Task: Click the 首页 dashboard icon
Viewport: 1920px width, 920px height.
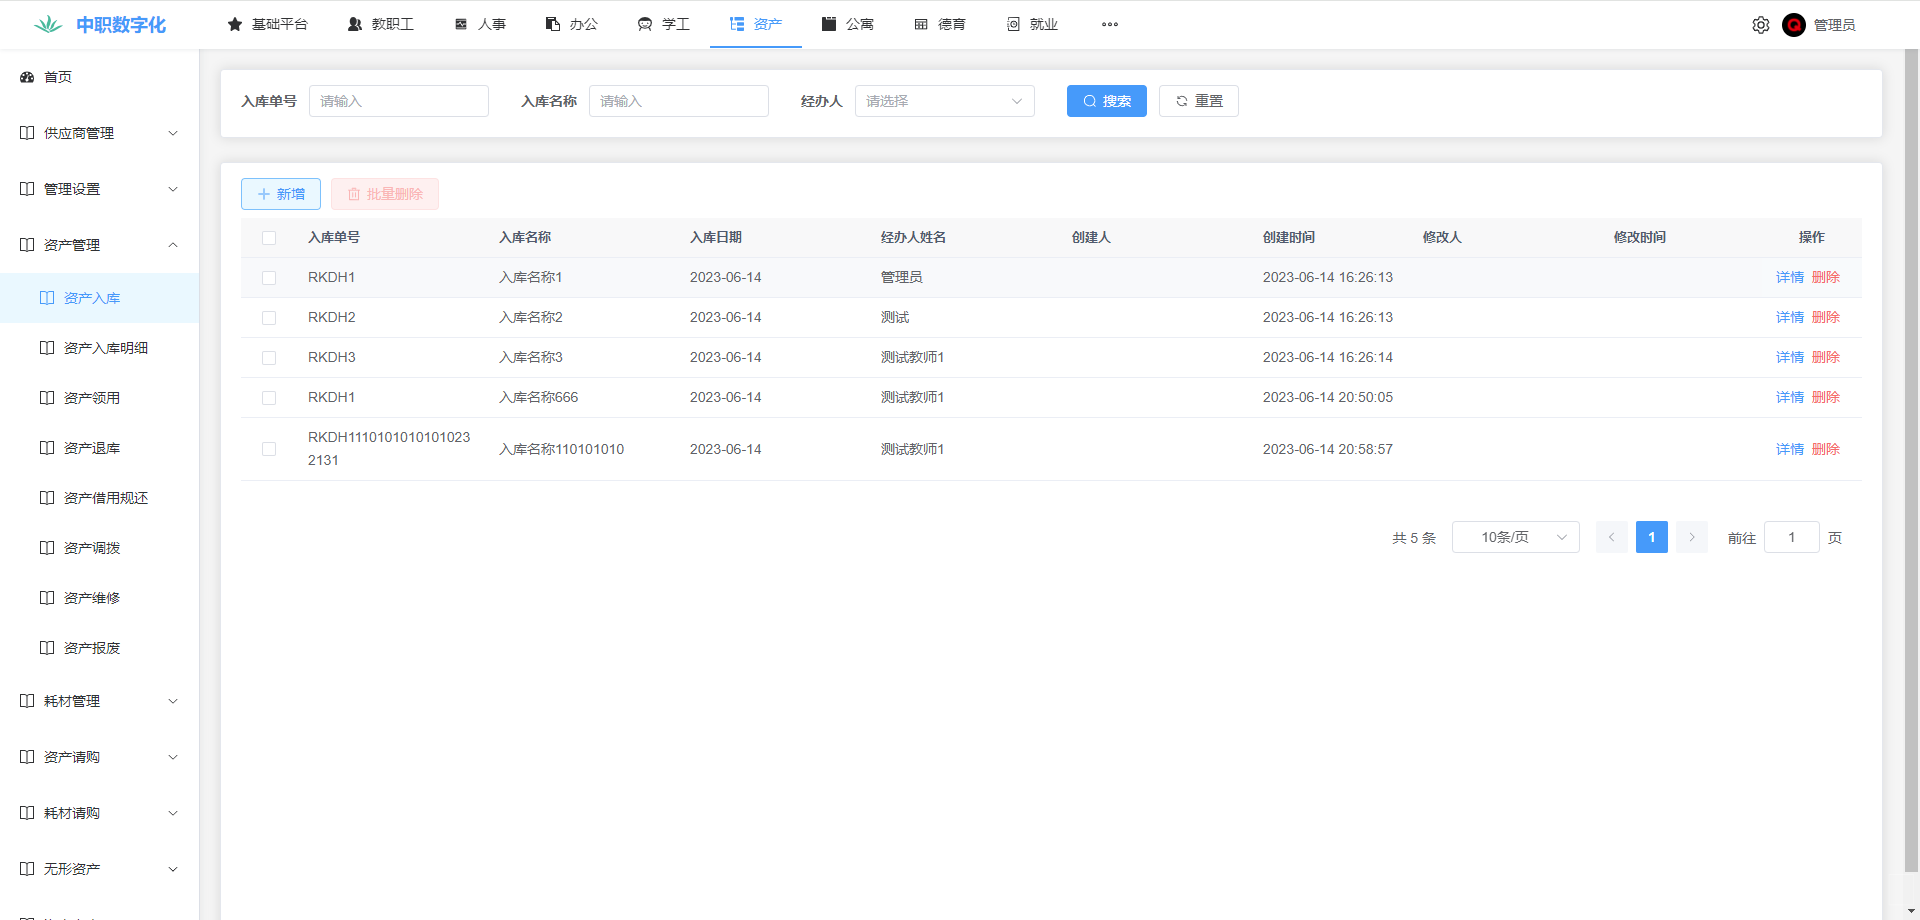Action: 27,77
